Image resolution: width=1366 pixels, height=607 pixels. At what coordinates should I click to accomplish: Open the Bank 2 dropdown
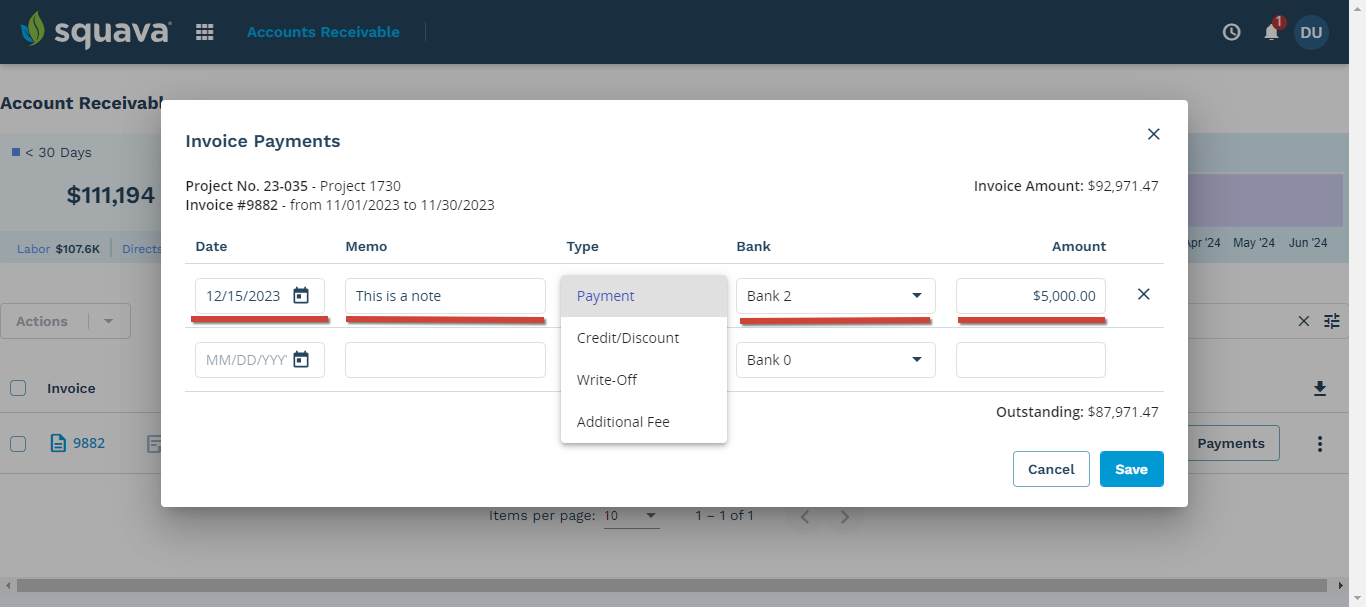tap(834, 295)
